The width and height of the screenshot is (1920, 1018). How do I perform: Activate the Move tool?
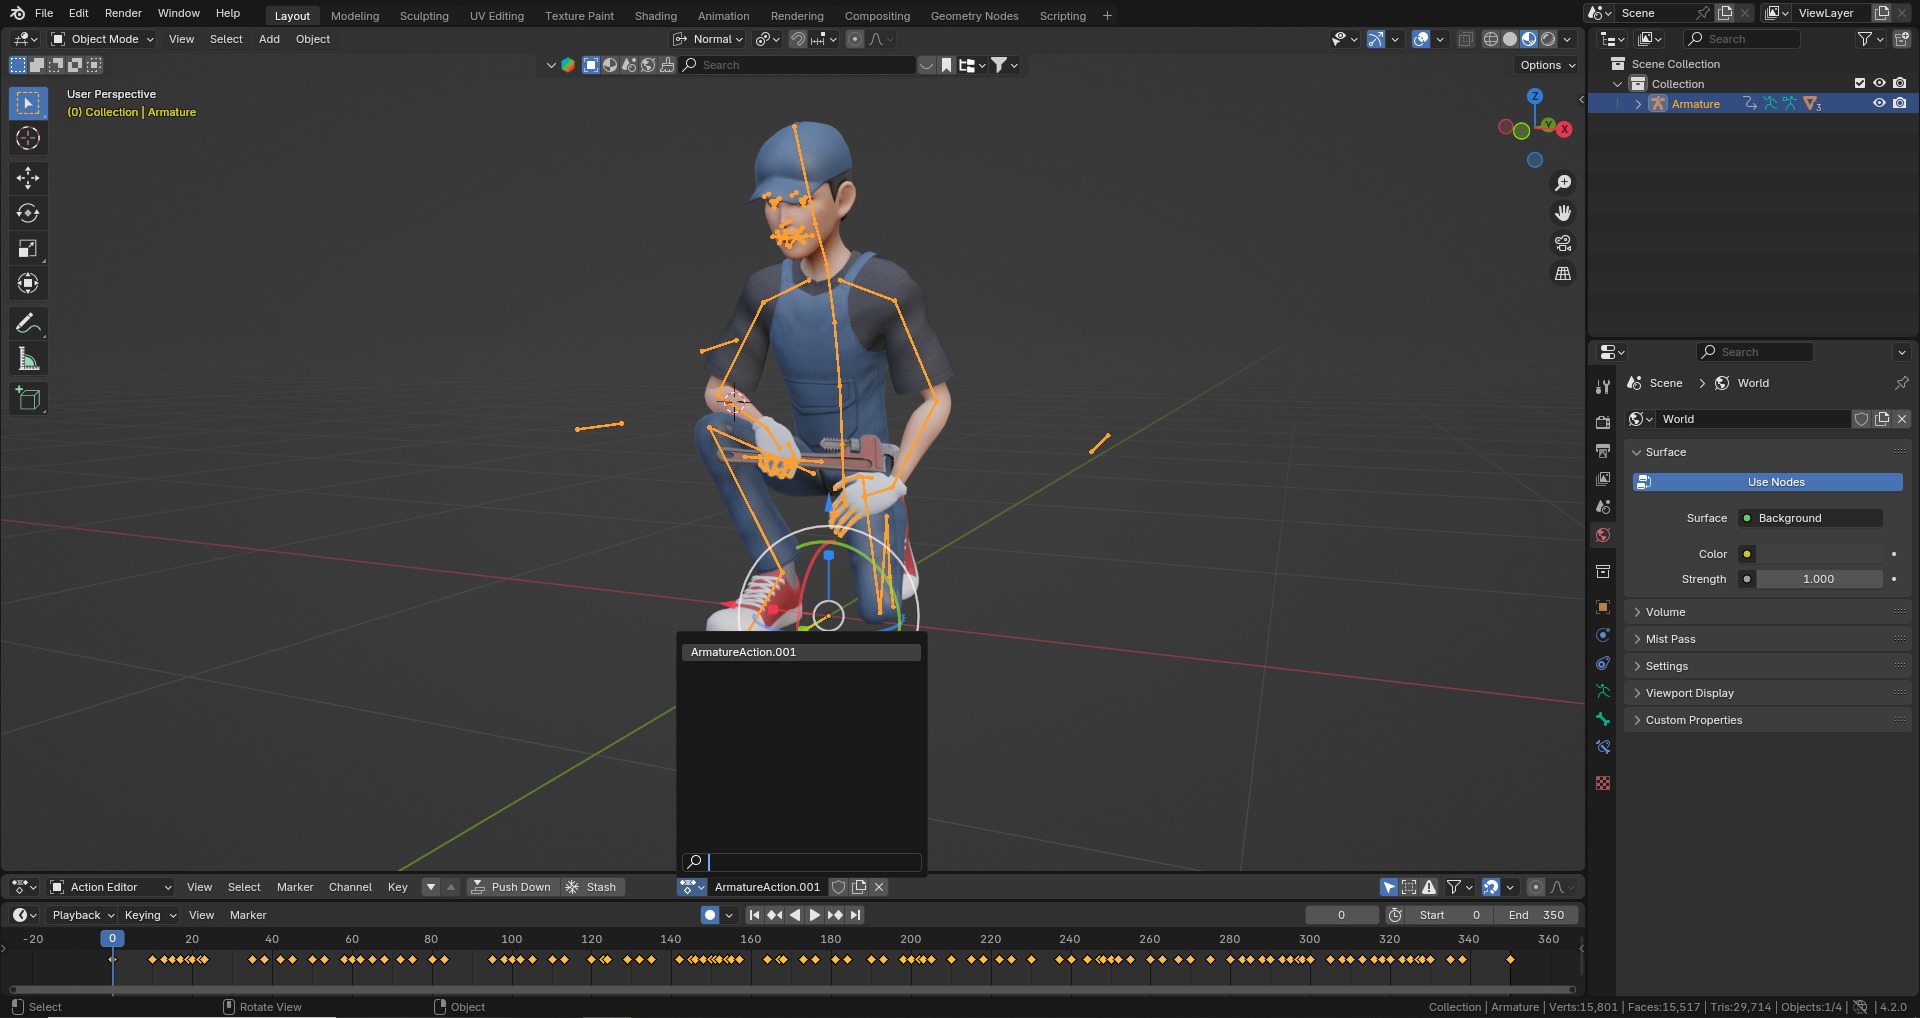28,178
